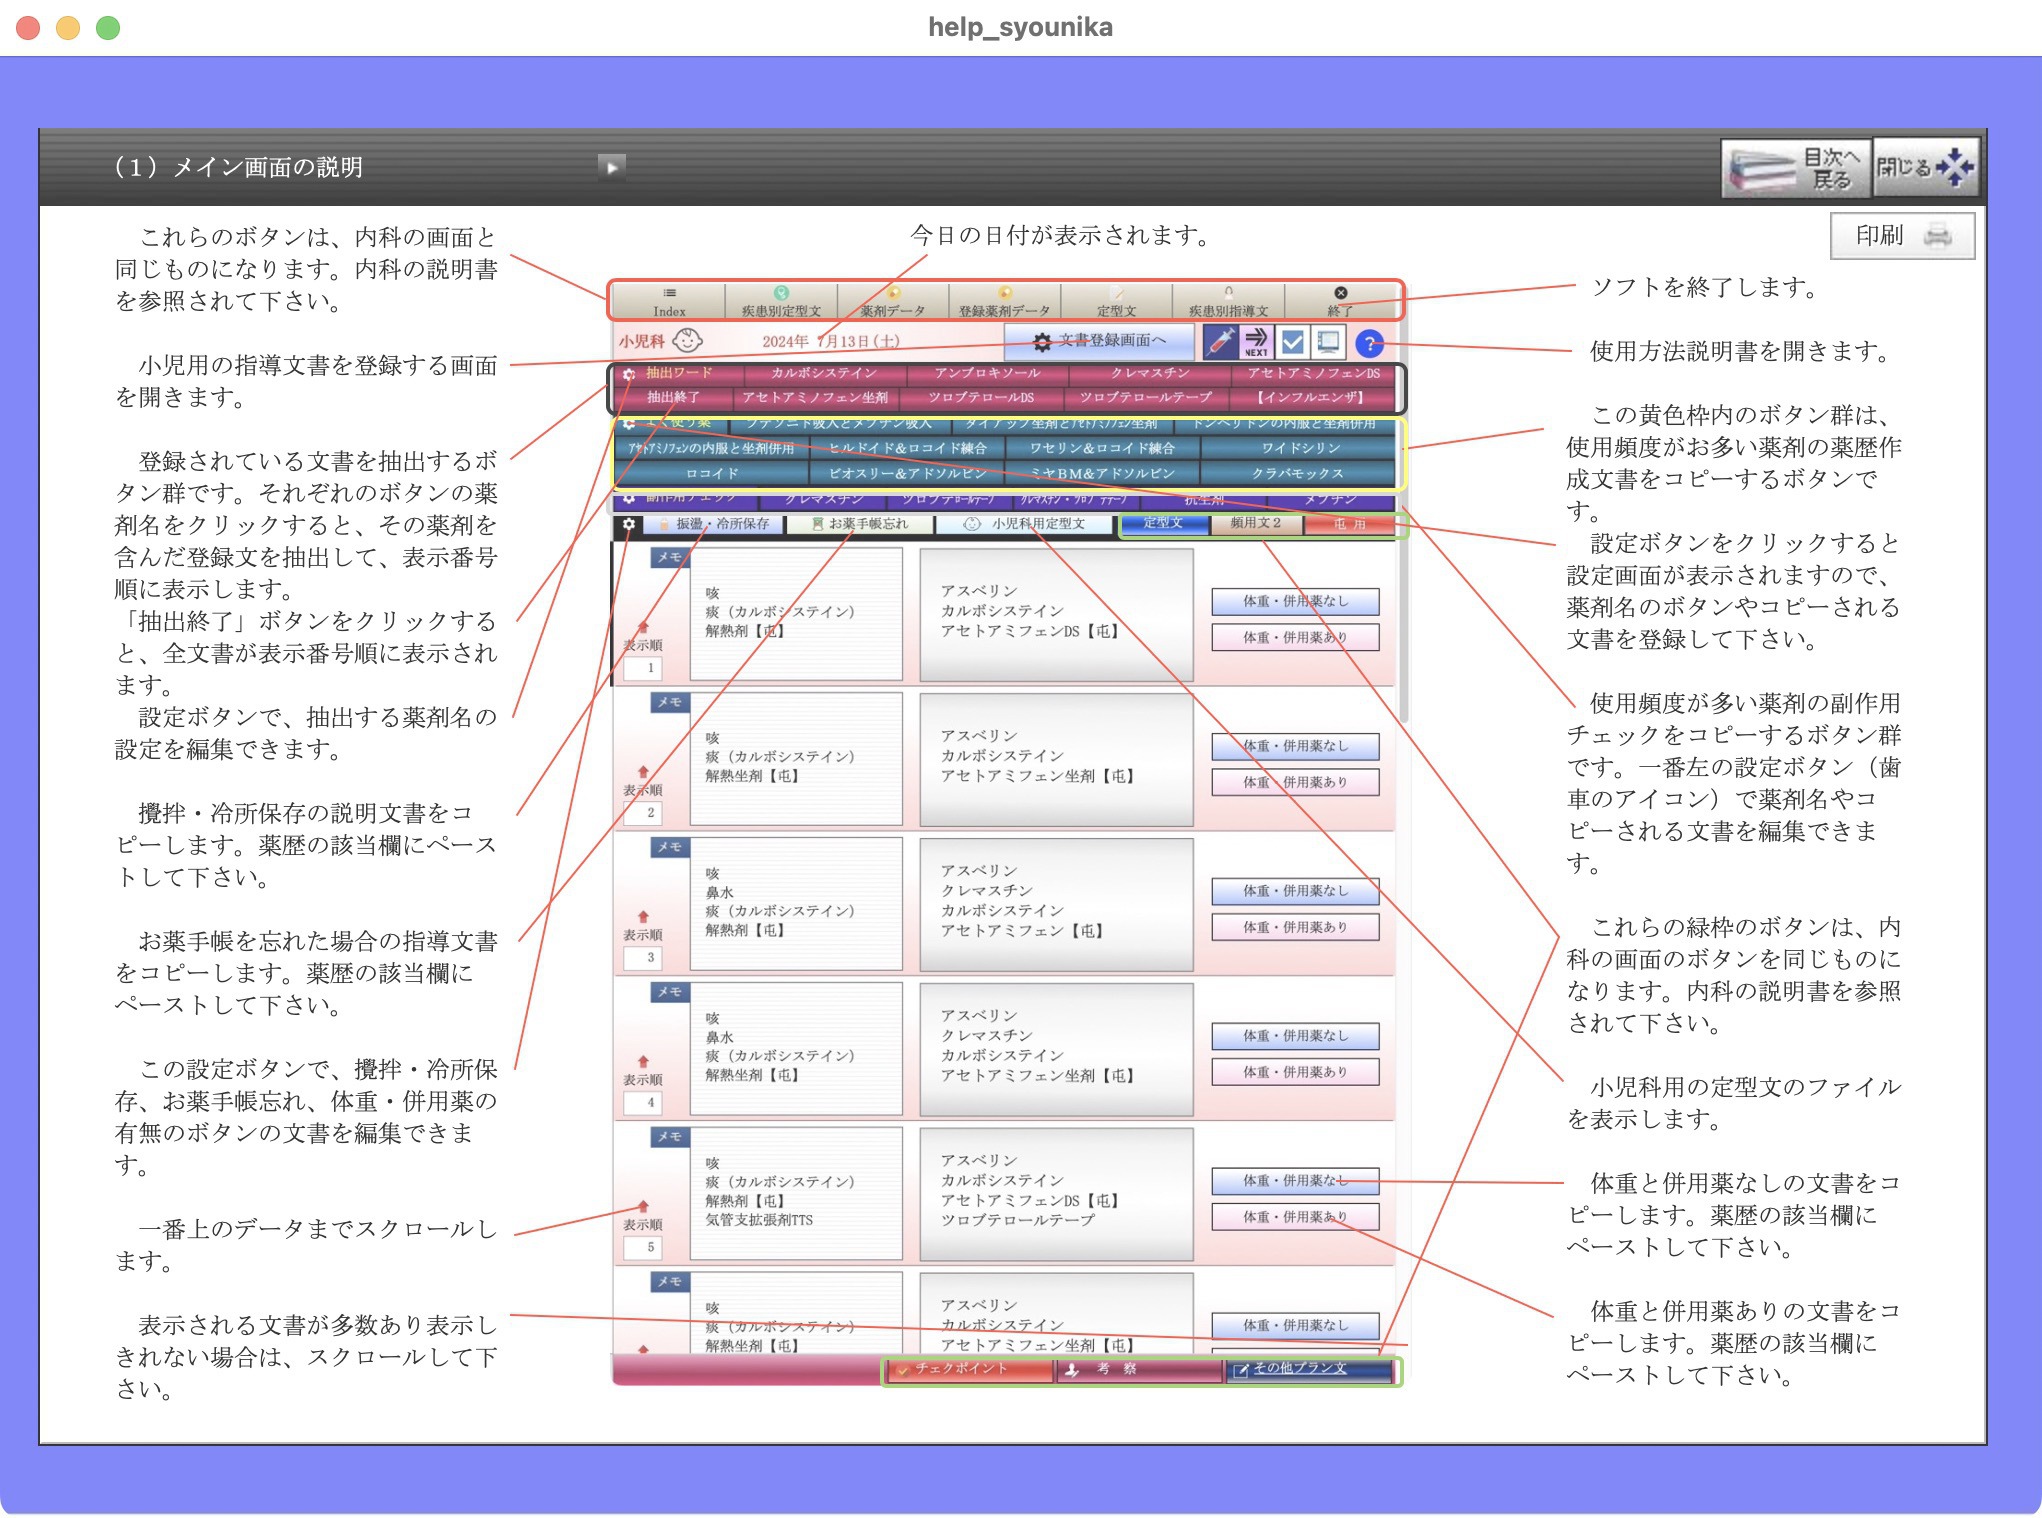The width and height of the screenshot is (2042, 1518).
Task: Select the 薬剤データ tab
Action: click(x=893, y=301)
